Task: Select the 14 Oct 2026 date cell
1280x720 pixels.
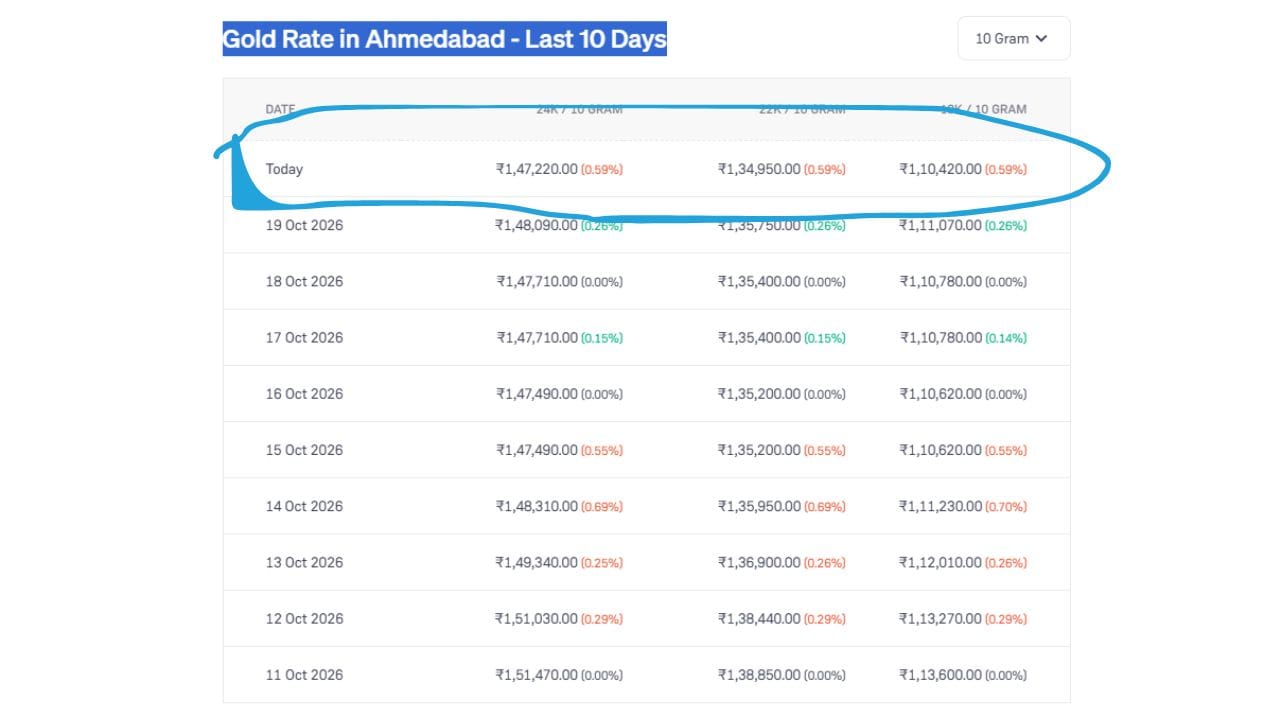Action: pos(304,506)
